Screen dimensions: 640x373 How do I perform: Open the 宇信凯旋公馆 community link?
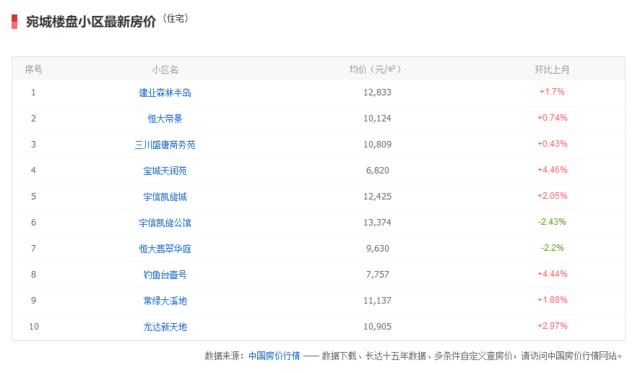165,223
